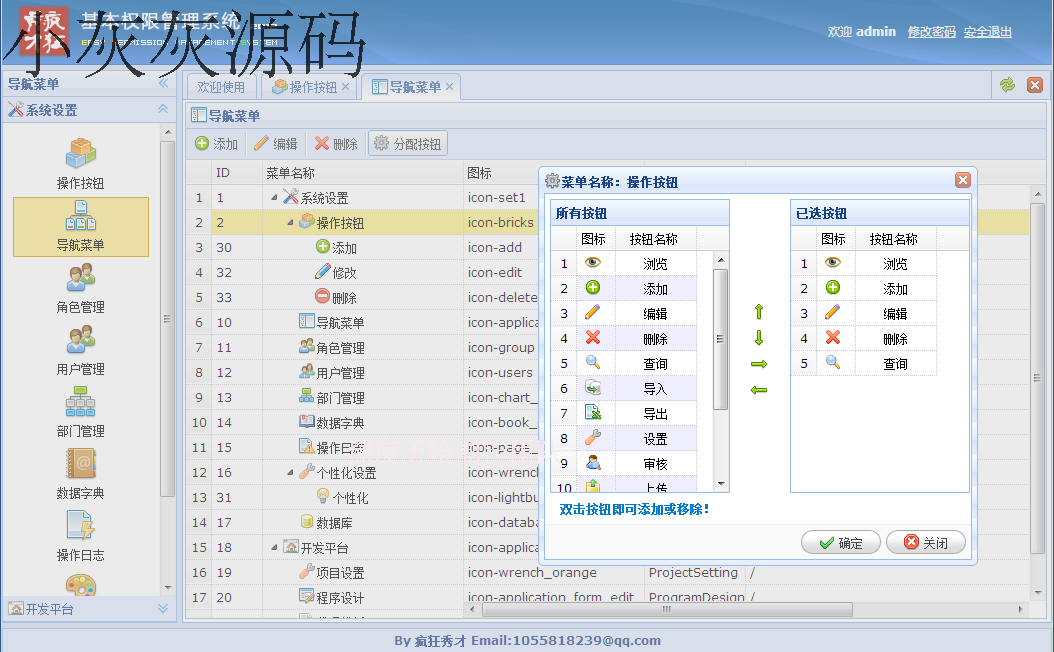Select 浏览 eye icon in 所有按钮 list
The width and height of the screenshot is (1054, 652).
(592, 263)
